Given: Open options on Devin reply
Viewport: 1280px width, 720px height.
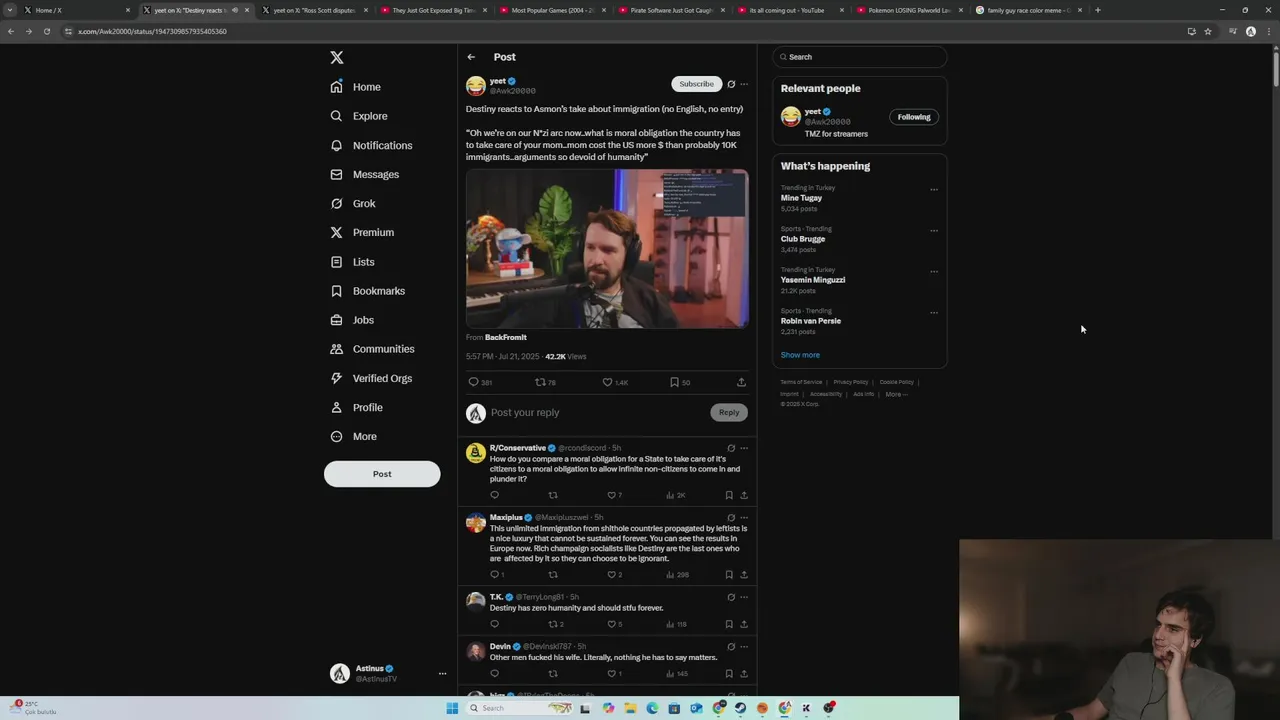Looking at the screenshot, I should [744, 647].
